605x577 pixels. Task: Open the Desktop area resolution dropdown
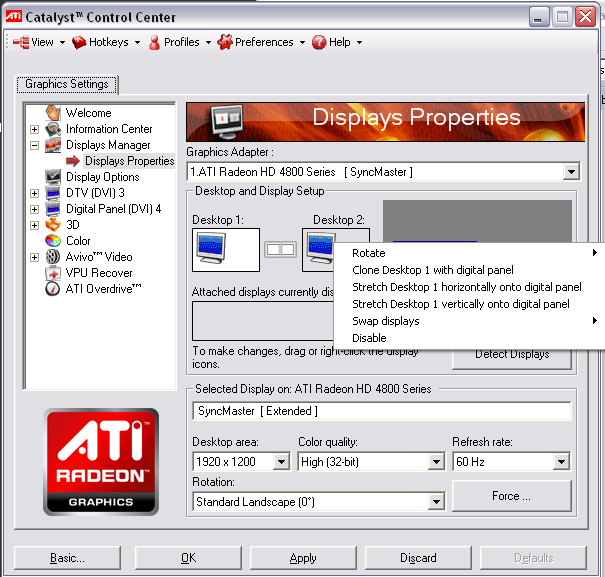(x=282, y=462)
